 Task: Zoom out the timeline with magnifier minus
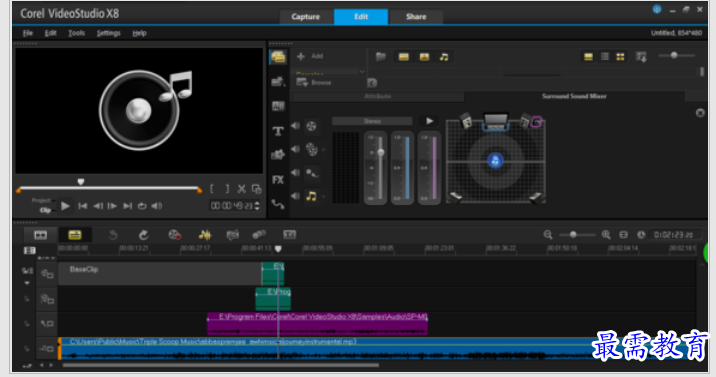pyautogui.click(x=548, y=235)
